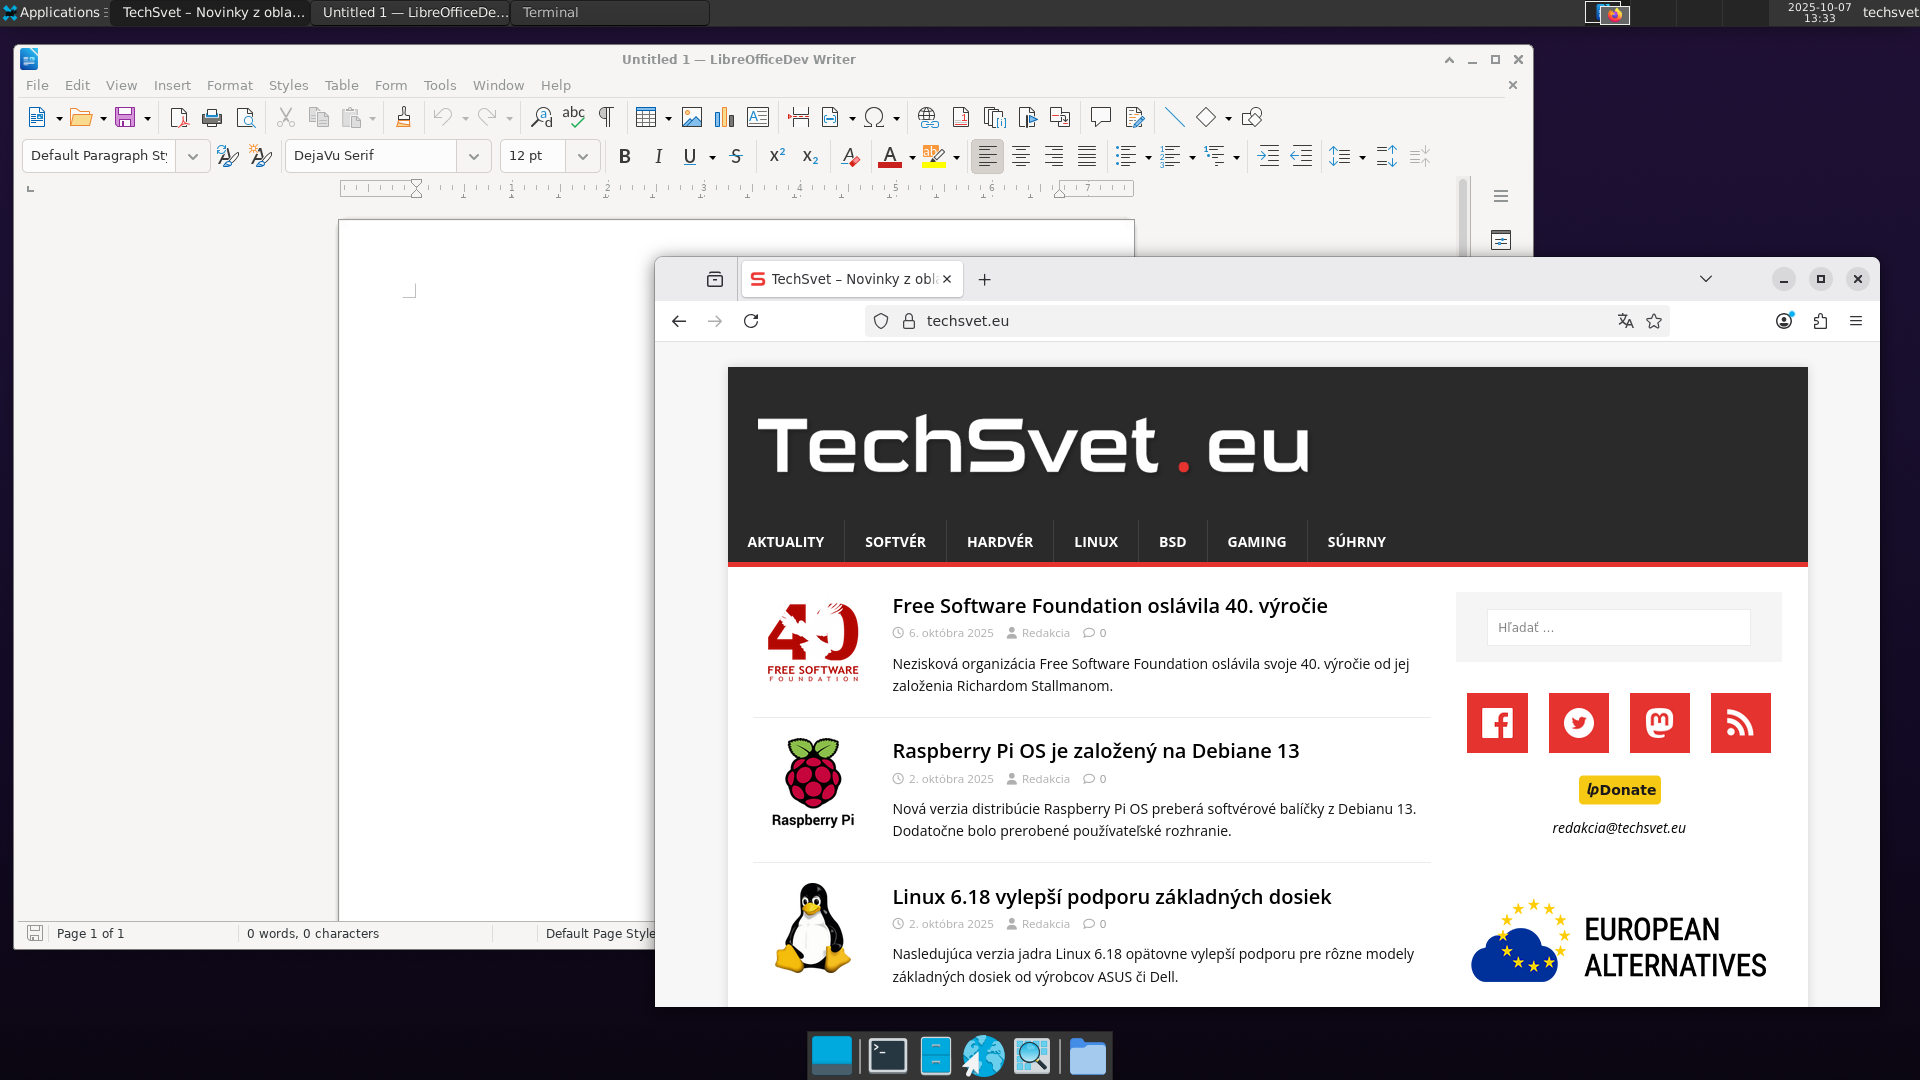Open the LINUX navigation tab on TechSvet

point(1095,542)
